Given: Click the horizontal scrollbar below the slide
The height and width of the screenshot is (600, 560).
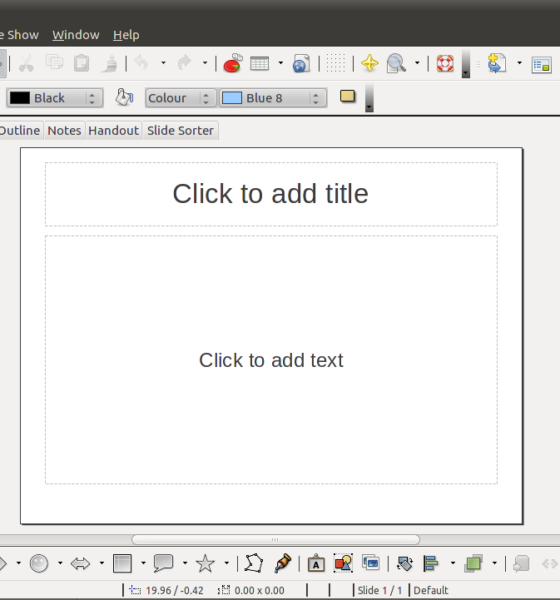Looking at the screenshot, I should coord(276,540).
